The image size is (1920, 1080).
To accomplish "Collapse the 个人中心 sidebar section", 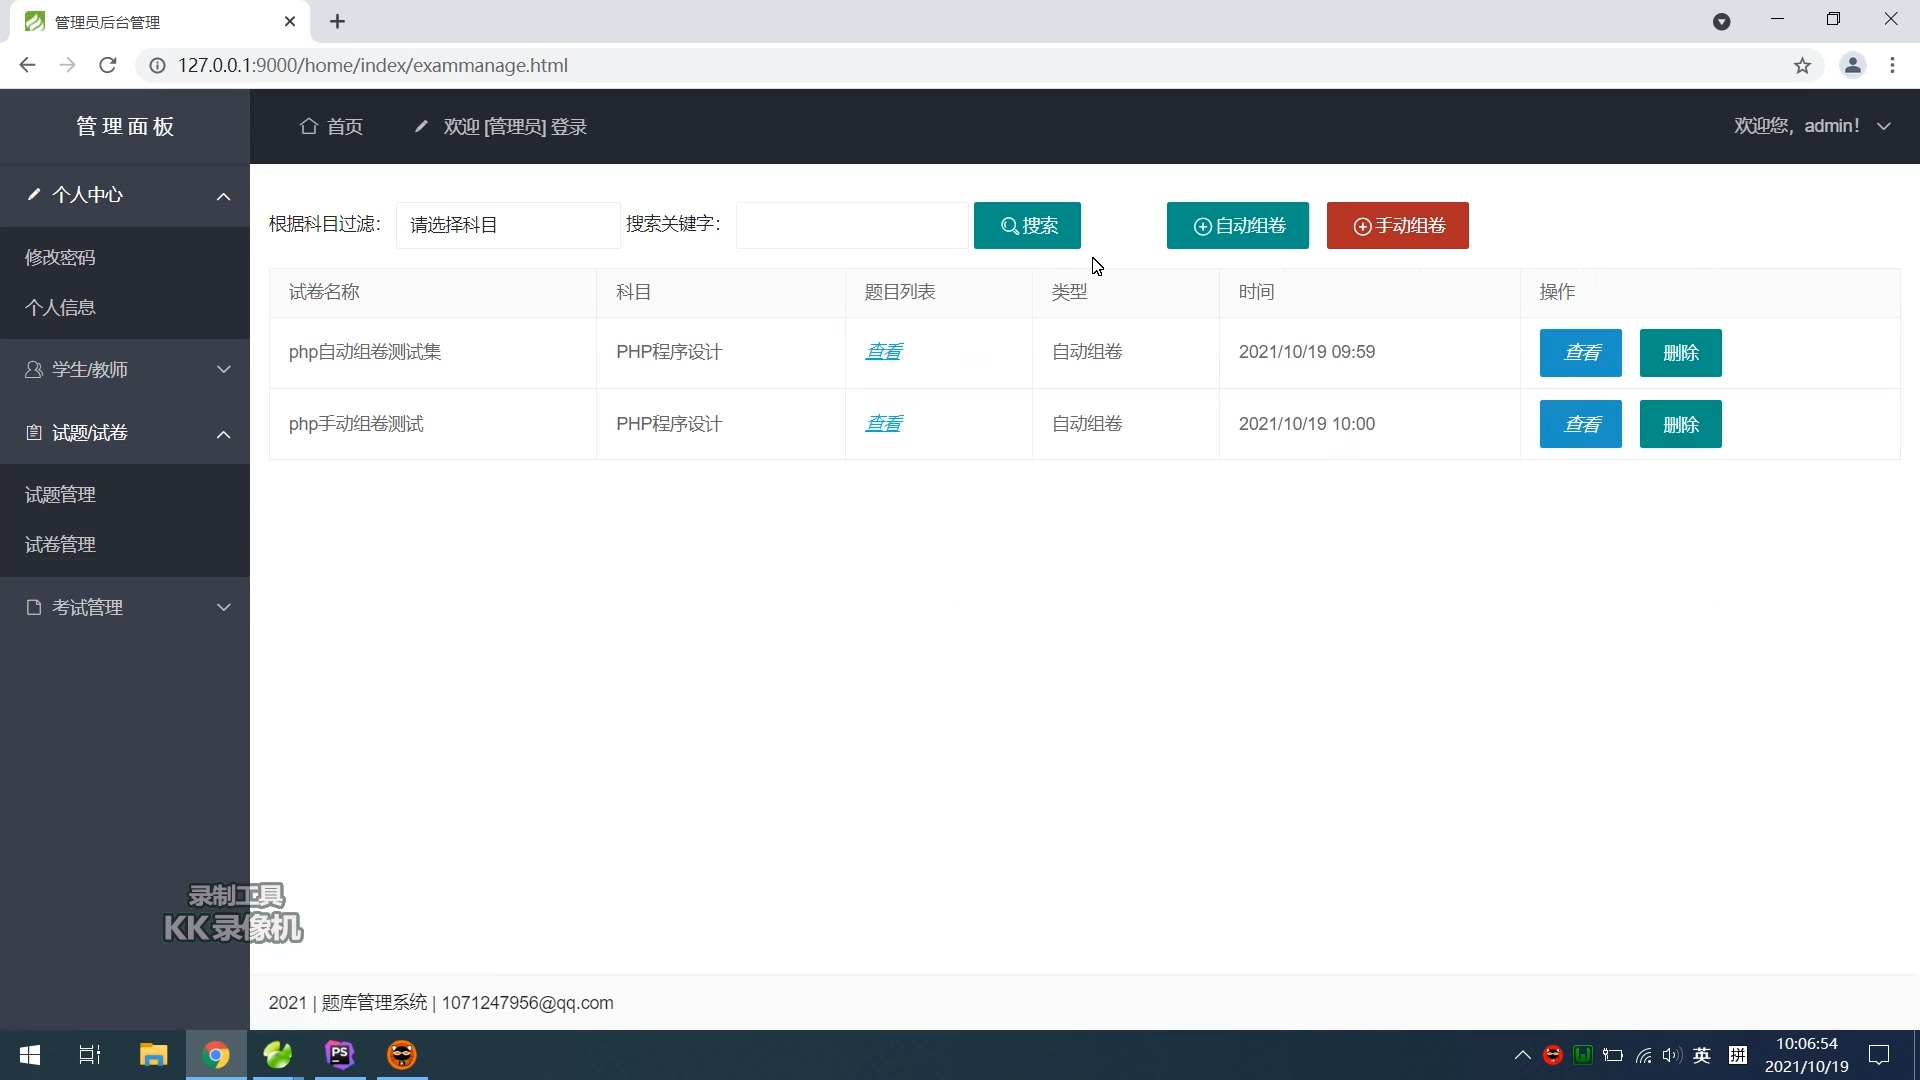I will pyautogui.click(x=125, y=195).
